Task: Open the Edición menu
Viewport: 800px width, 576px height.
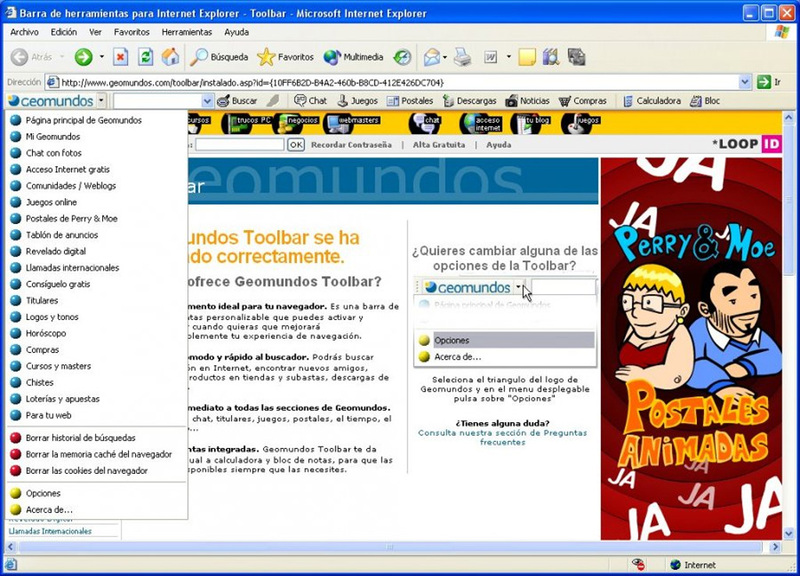Action: (64, 32)
